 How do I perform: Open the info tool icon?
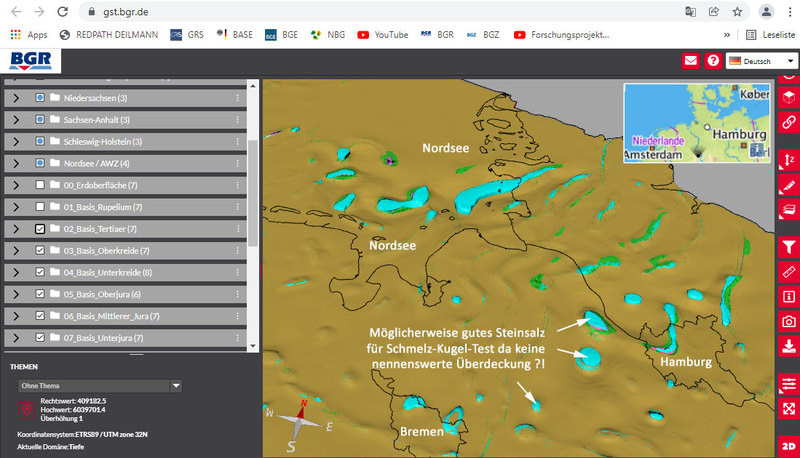click(788, 297)
